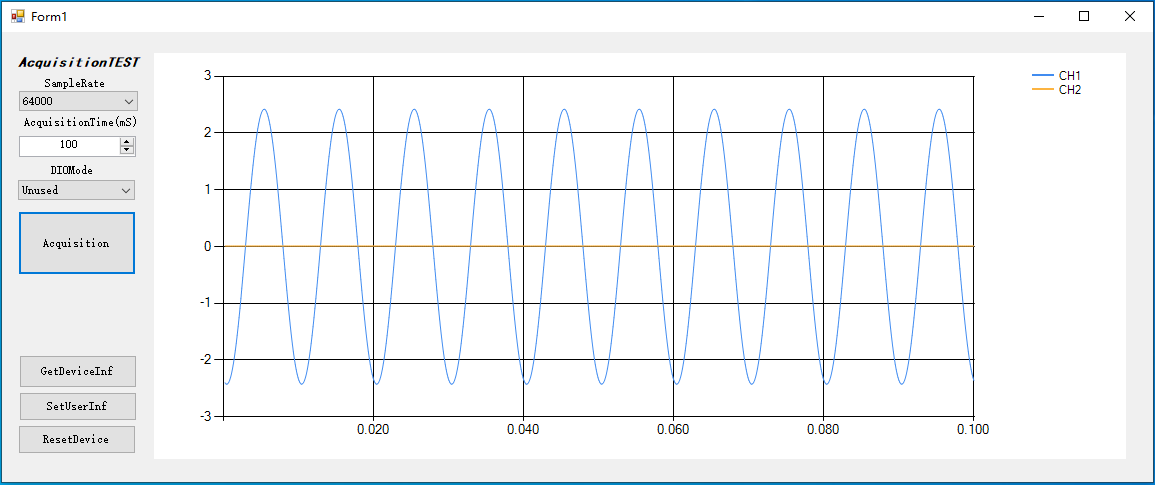1155x485 pixels.
Task: Click the Form1 application icon in title bar
Action: (x=17, y=16)
